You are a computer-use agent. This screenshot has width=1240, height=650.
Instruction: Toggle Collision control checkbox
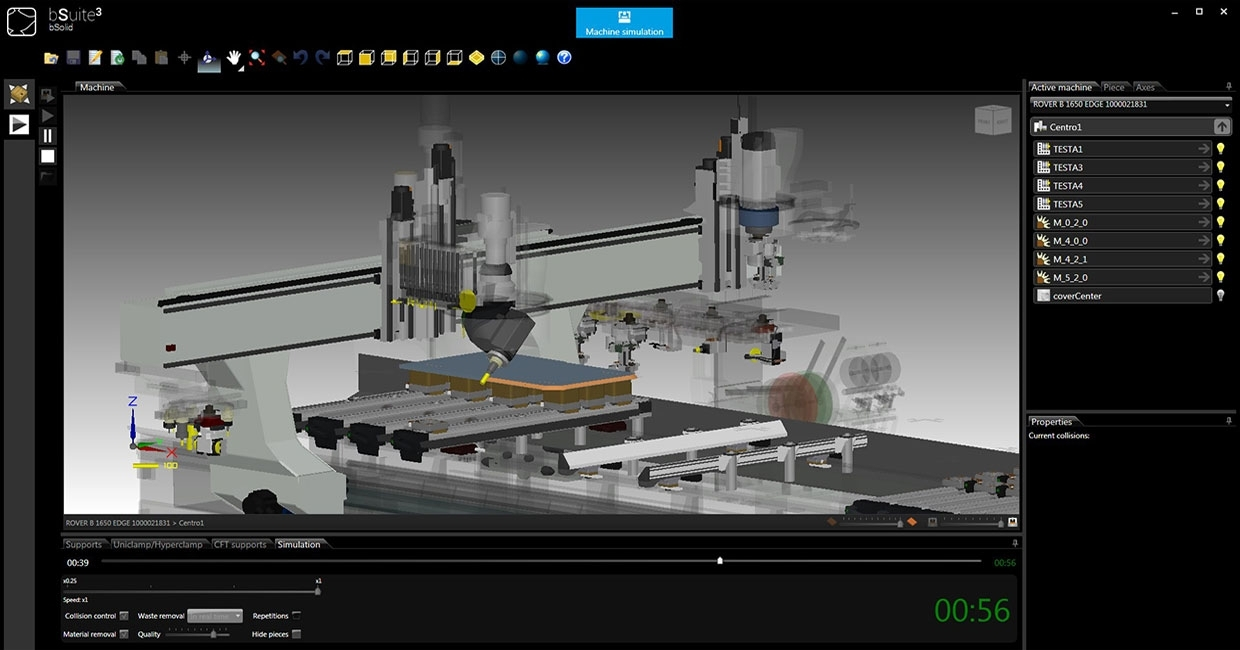coord(124,616)
